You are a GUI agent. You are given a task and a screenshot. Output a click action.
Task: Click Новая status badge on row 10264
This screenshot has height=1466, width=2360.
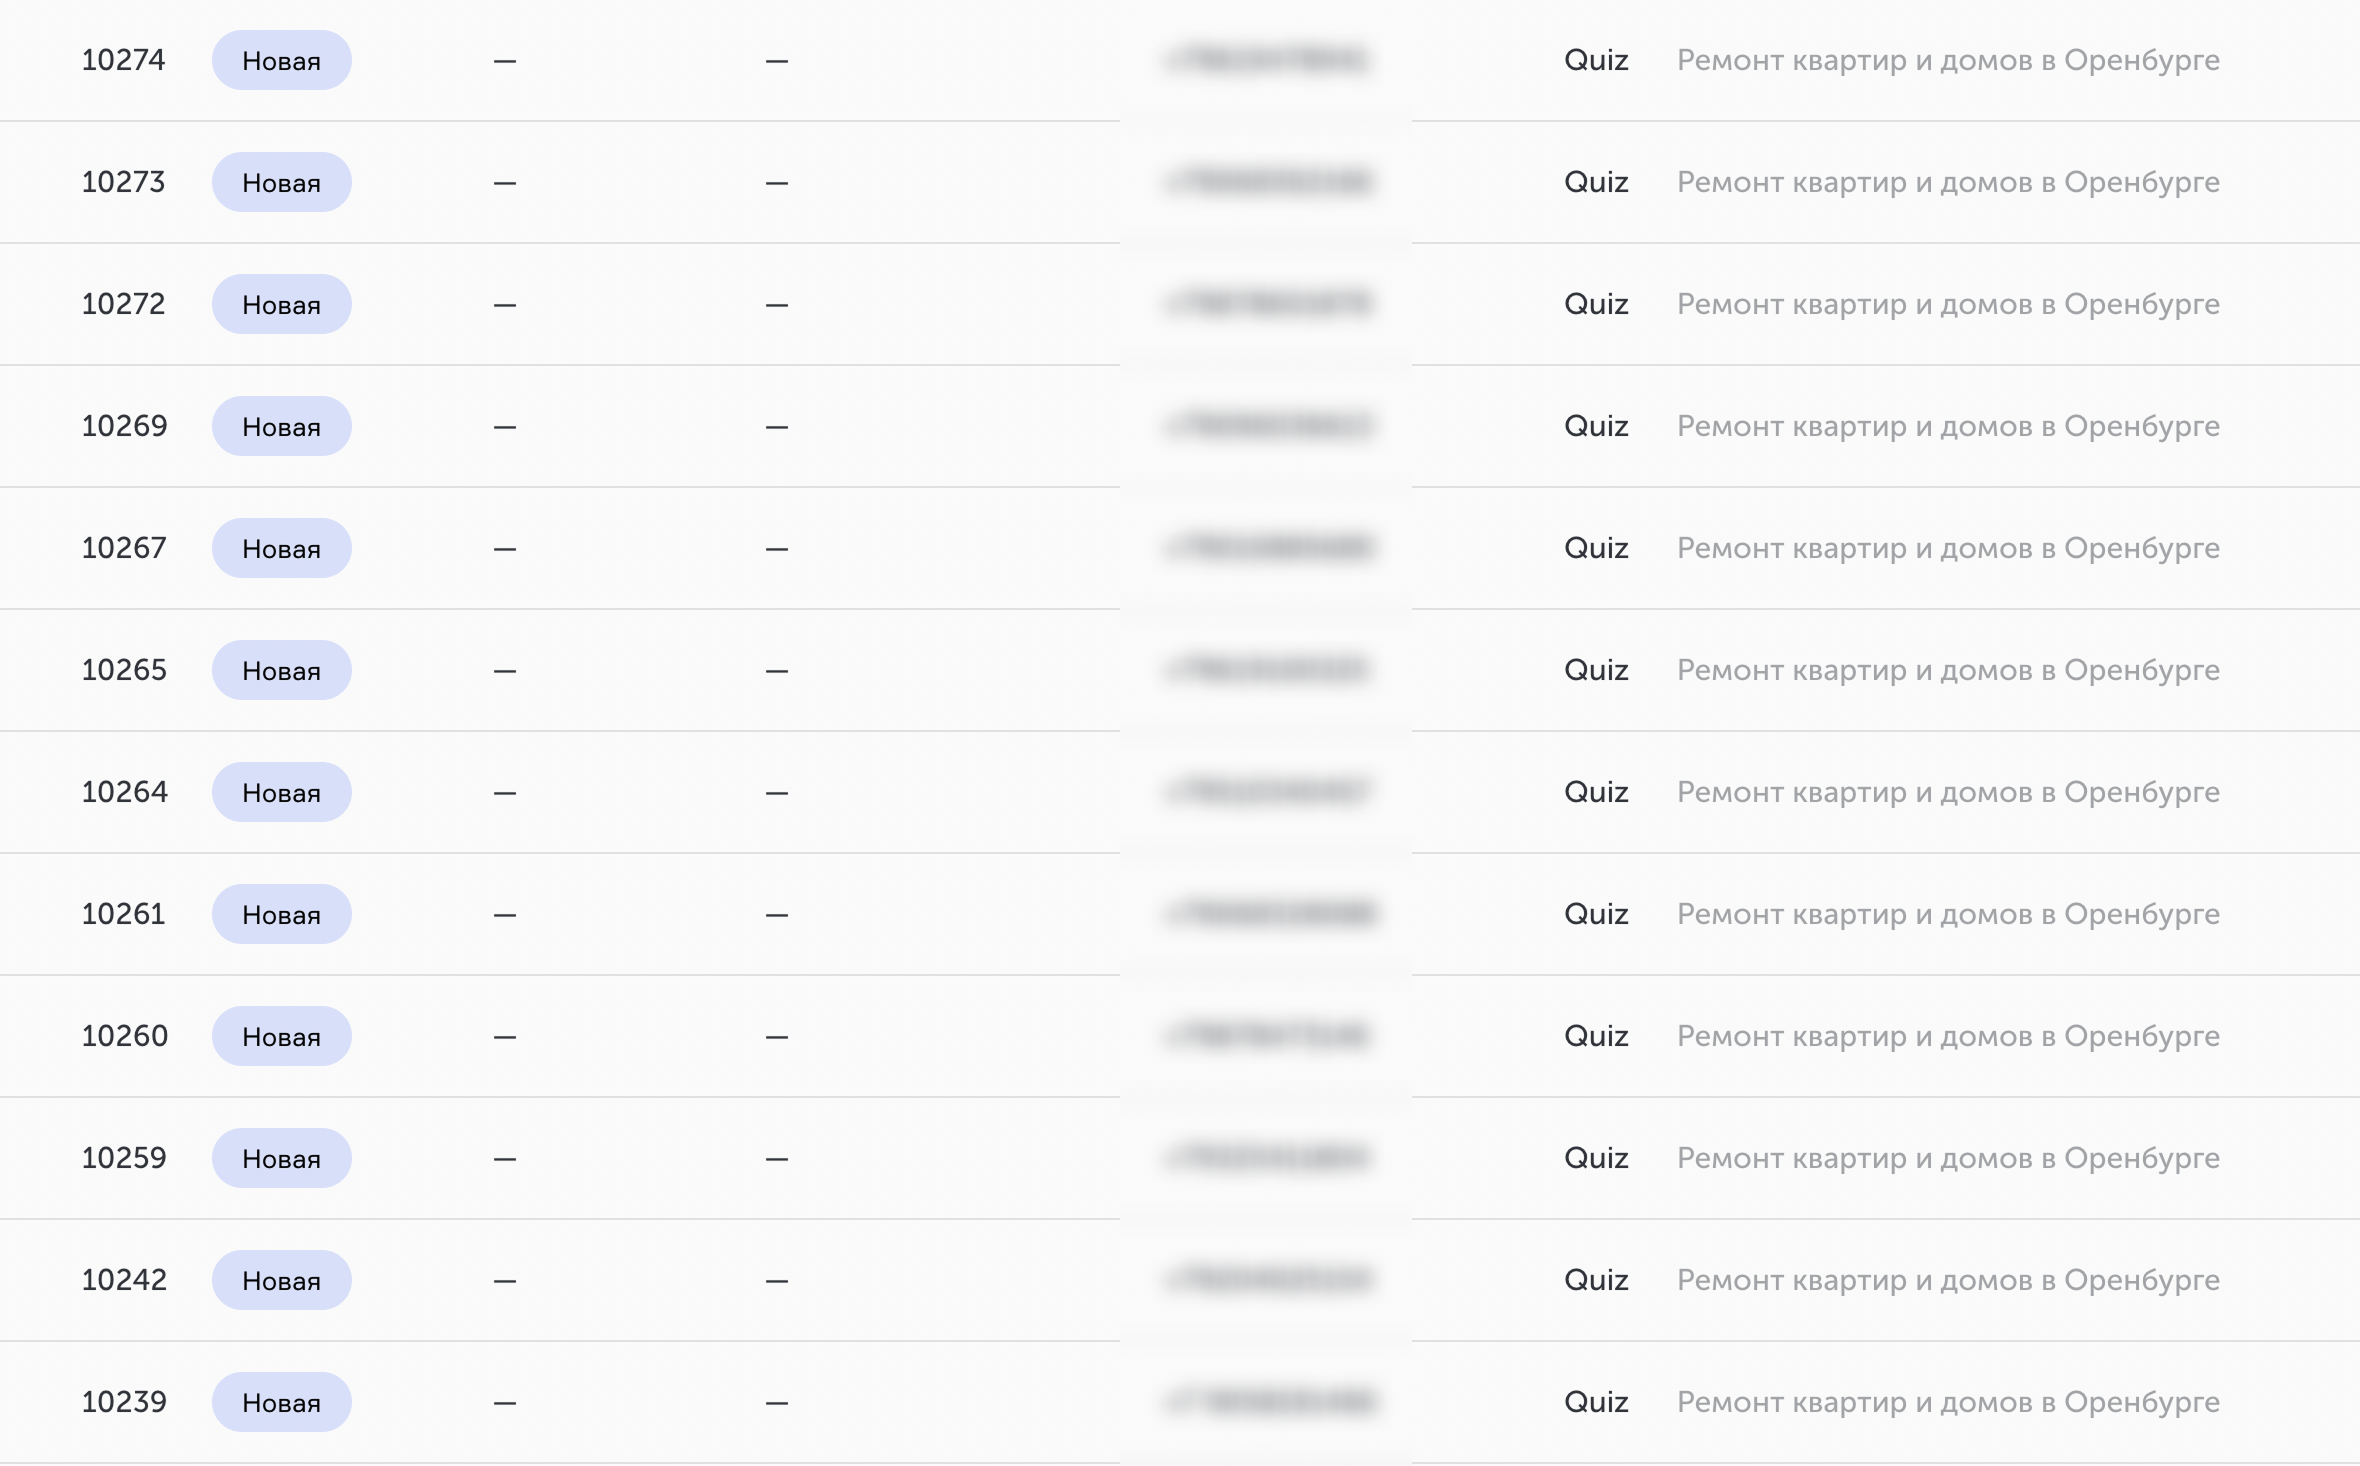coord(281,792)
